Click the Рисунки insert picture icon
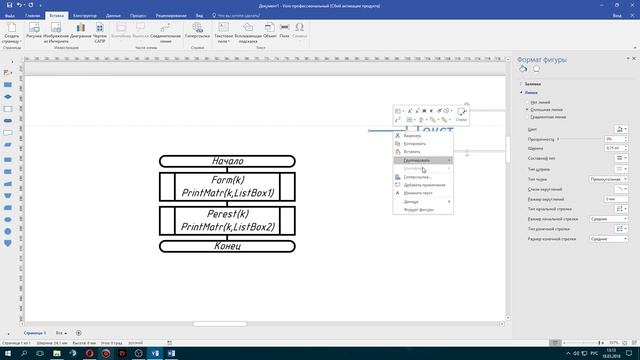640x360 pixels. 34,31
